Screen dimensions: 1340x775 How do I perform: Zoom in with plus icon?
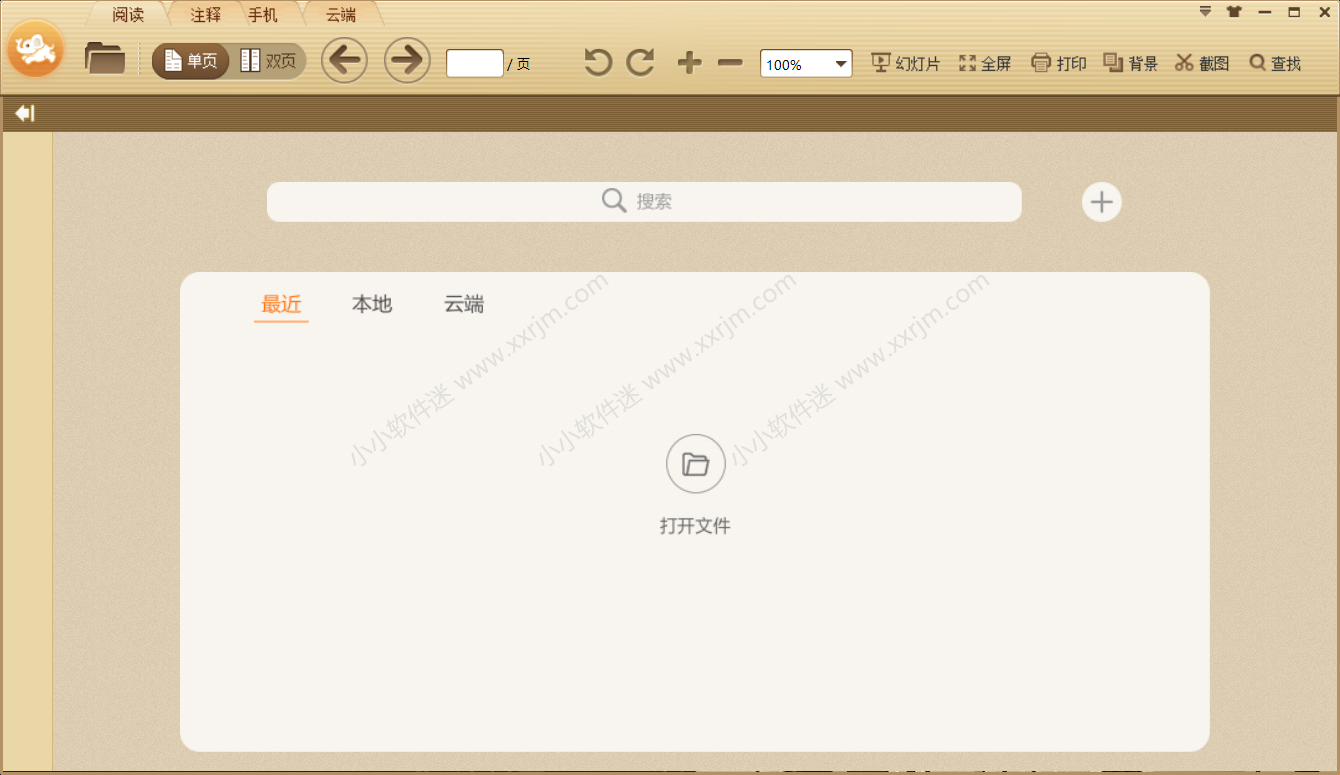pyautogui.click(x=689, y=63)
